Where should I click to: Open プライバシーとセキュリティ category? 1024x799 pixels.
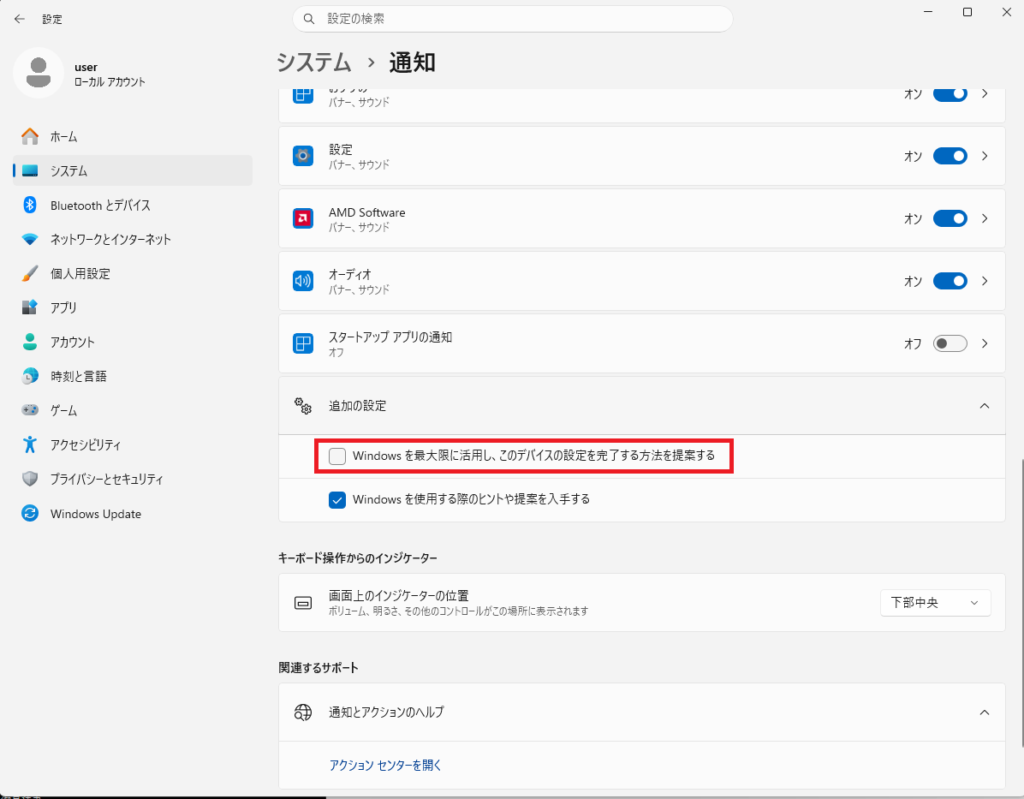click(x=133, y=479)
